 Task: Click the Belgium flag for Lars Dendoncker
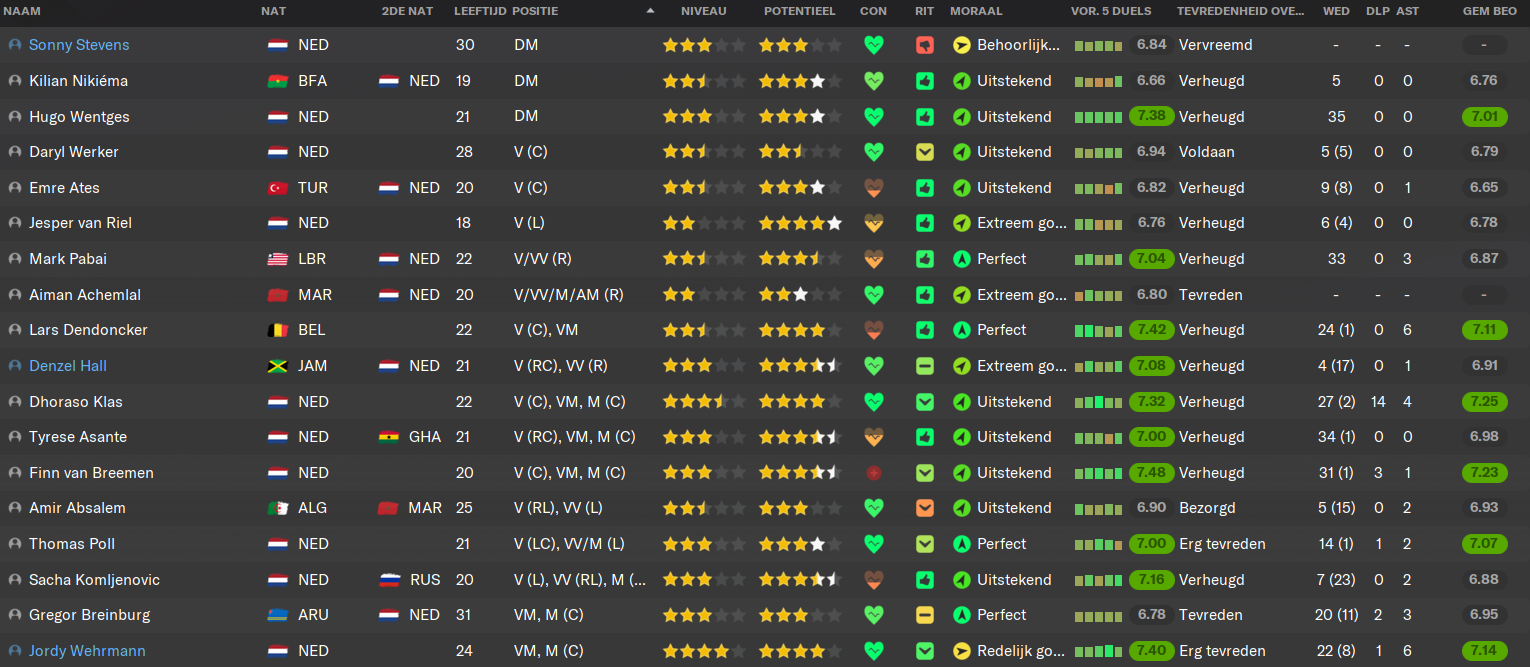(277, 330)
